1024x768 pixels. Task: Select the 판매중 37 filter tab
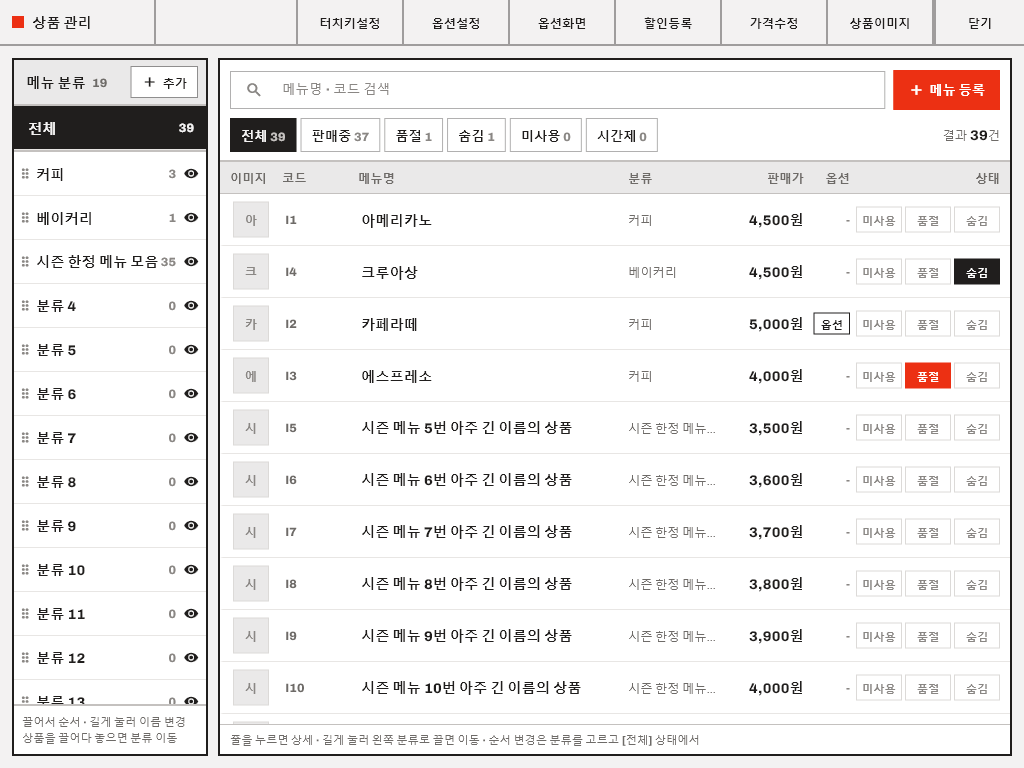pos(340,136)
